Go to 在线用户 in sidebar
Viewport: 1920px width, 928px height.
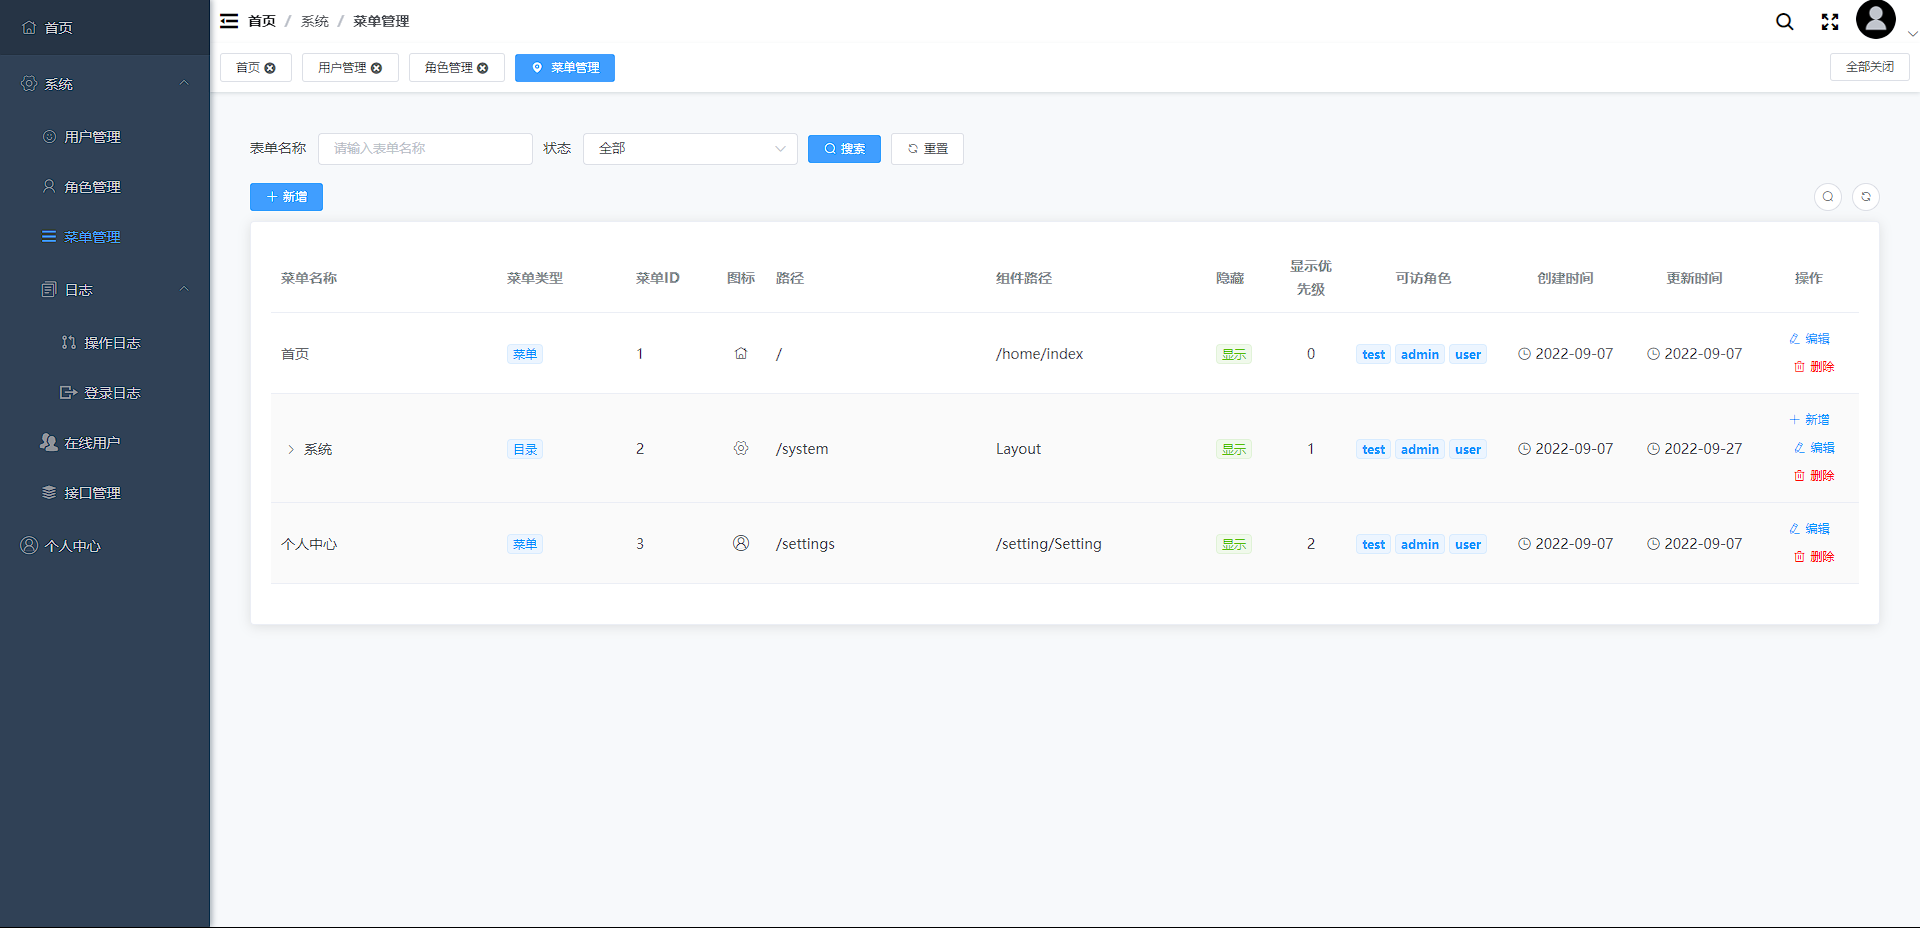click(x=92, y=443)
